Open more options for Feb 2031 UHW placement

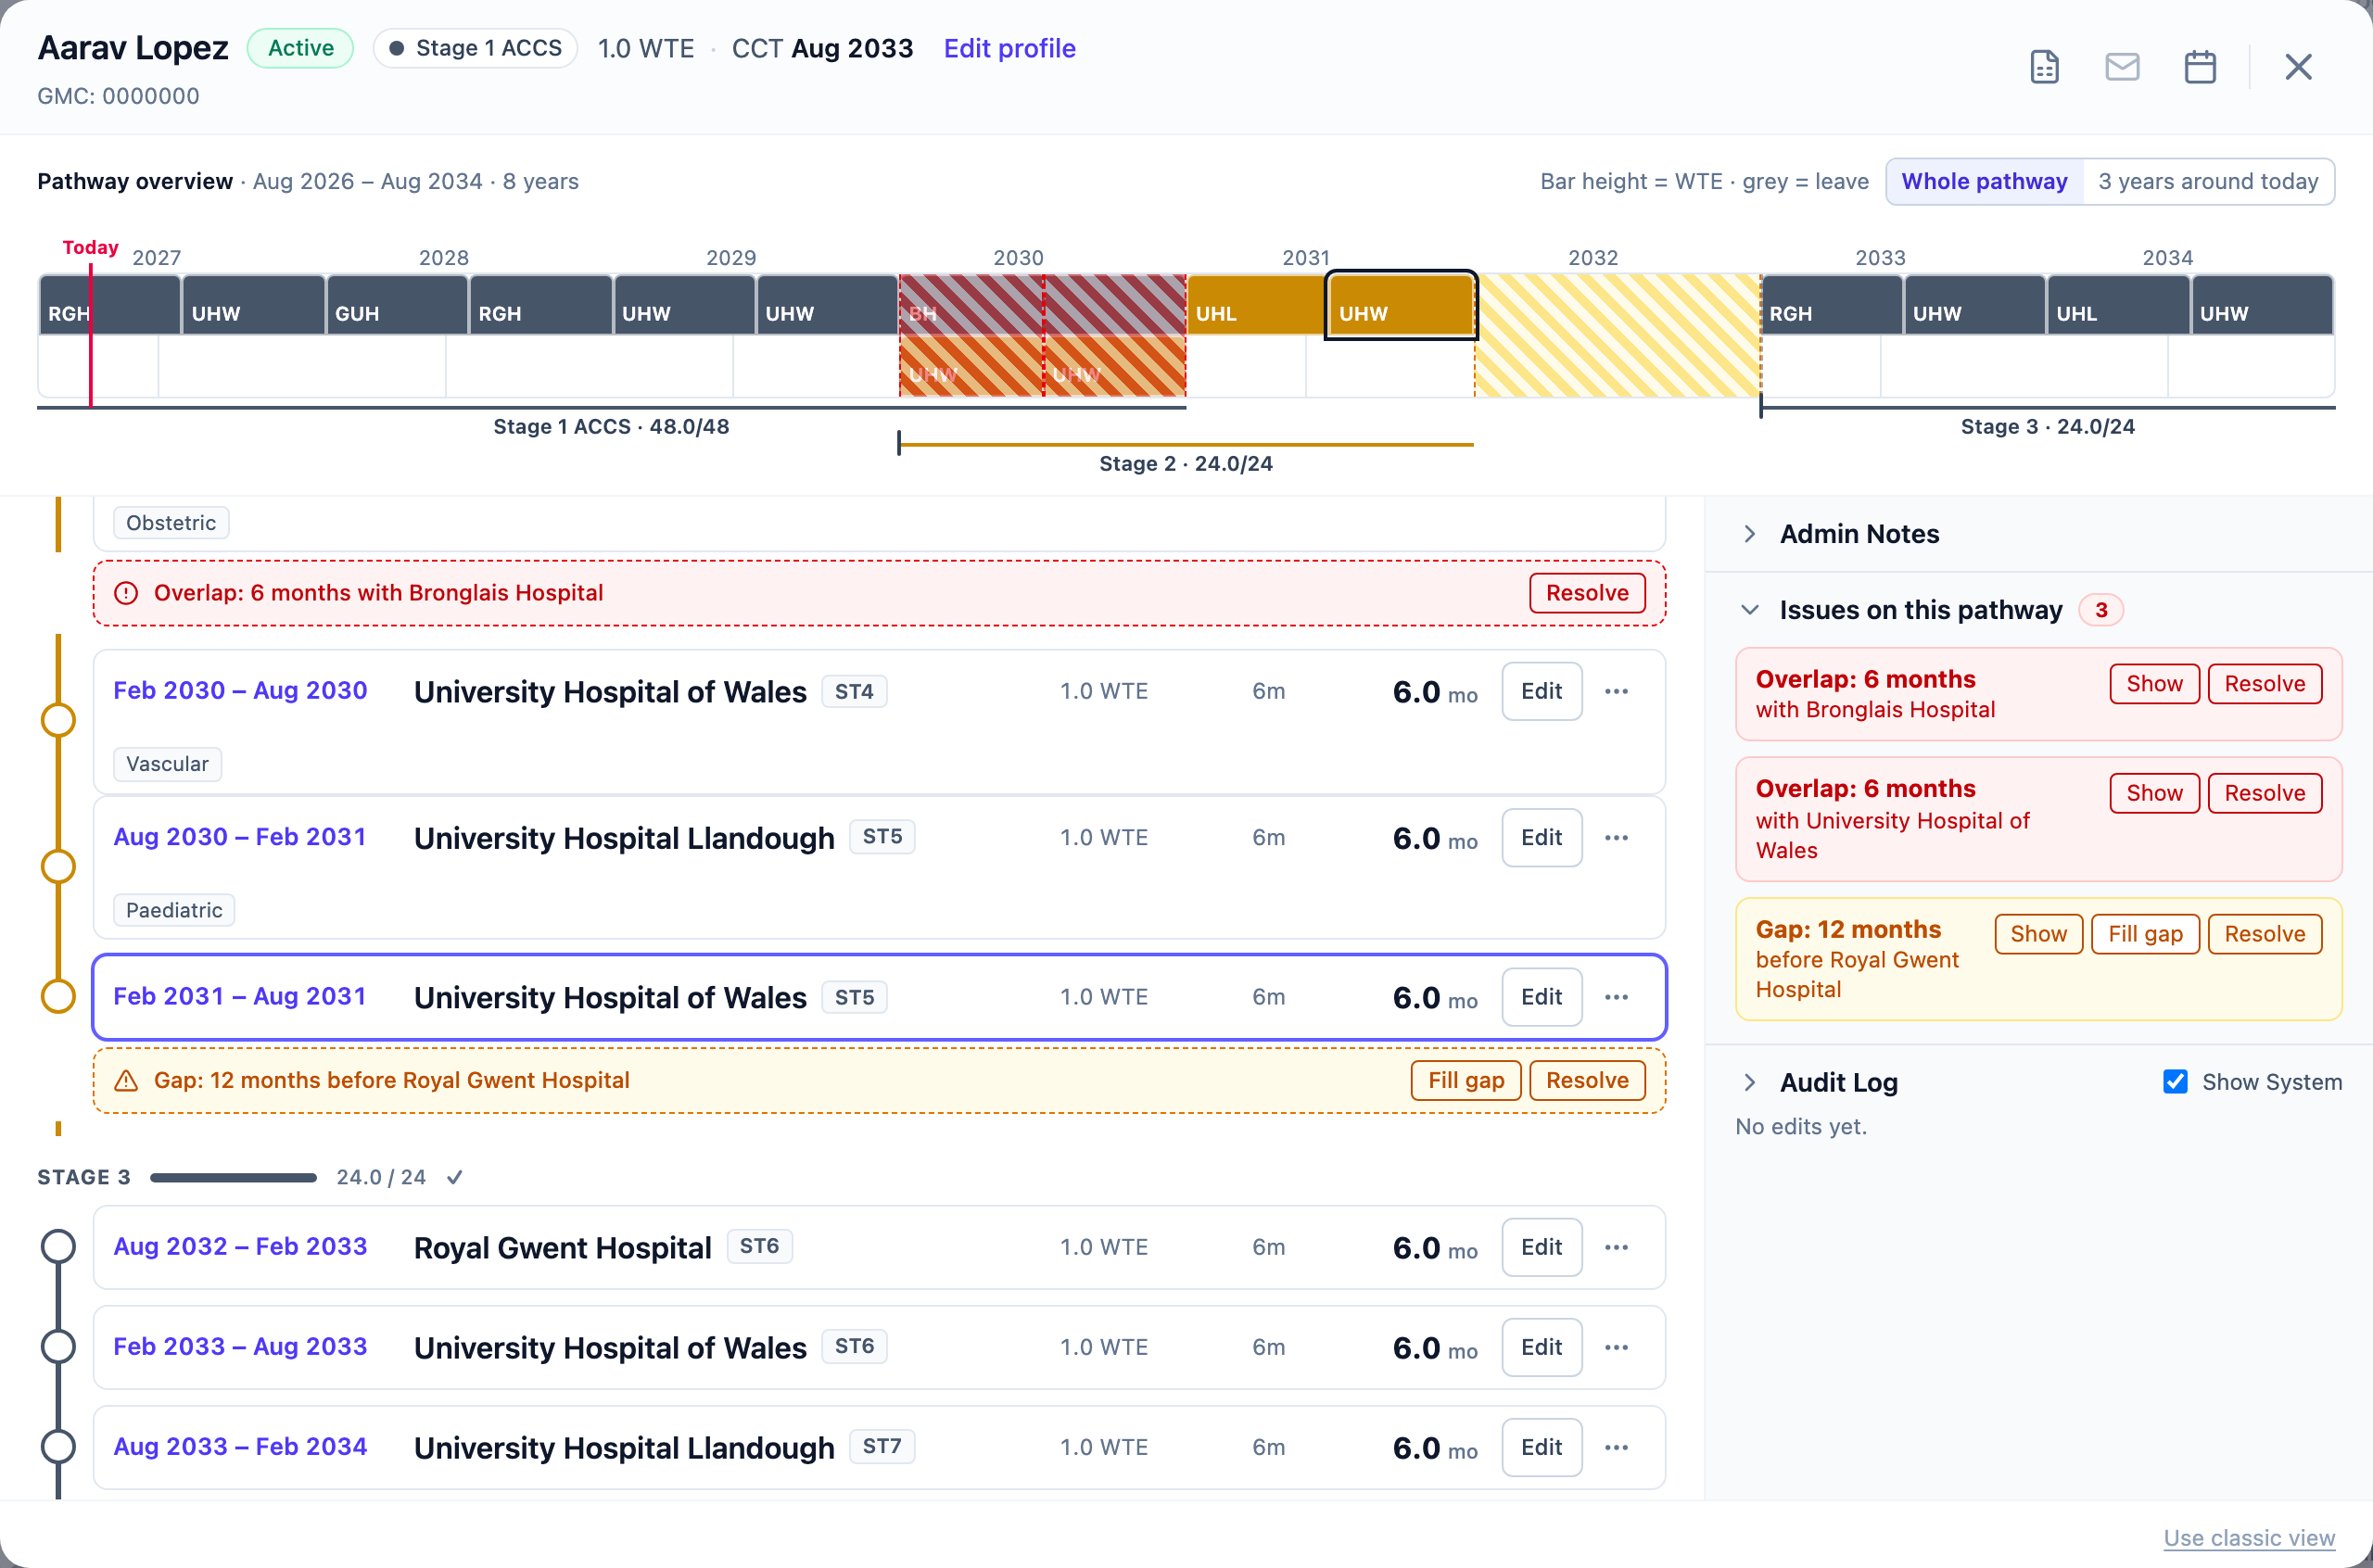pos(1616,997)
